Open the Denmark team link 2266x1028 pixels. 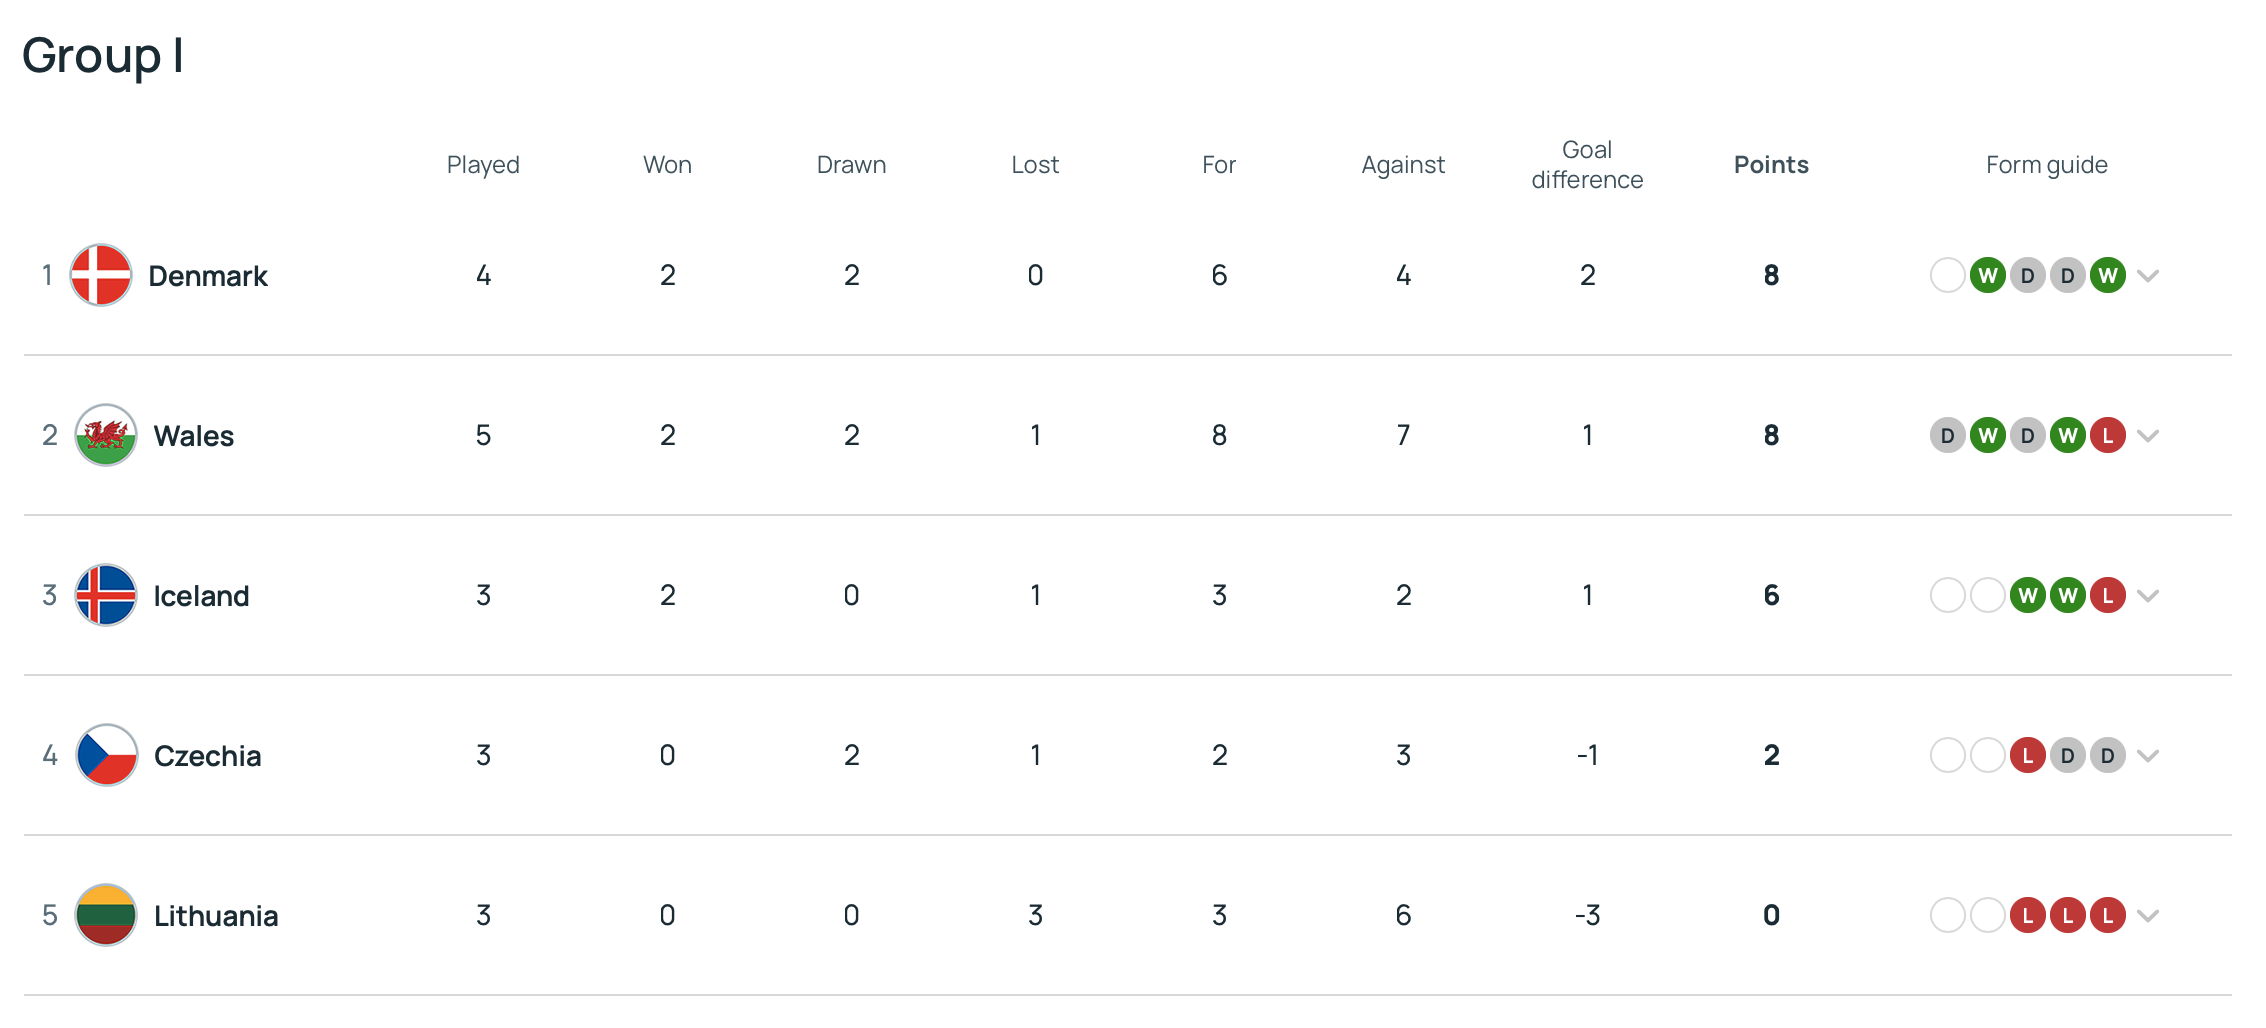coord(208,276)
